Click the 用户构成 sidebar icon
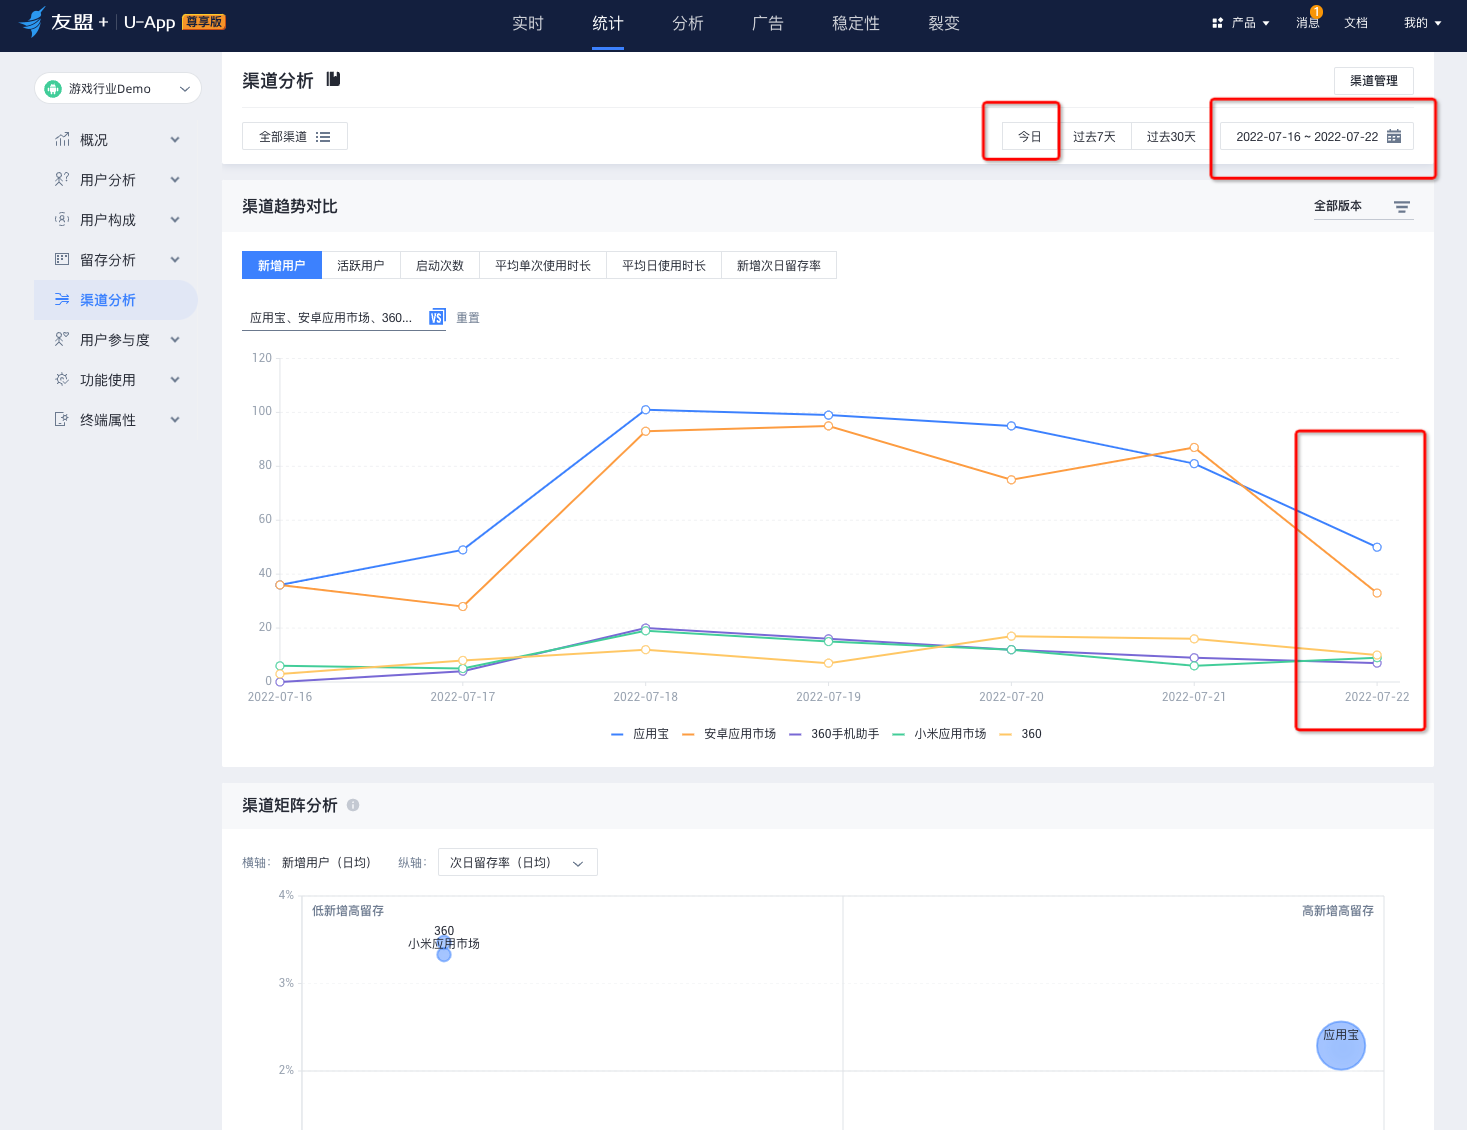The image size is (1467, 1130). tap(62, 220)
